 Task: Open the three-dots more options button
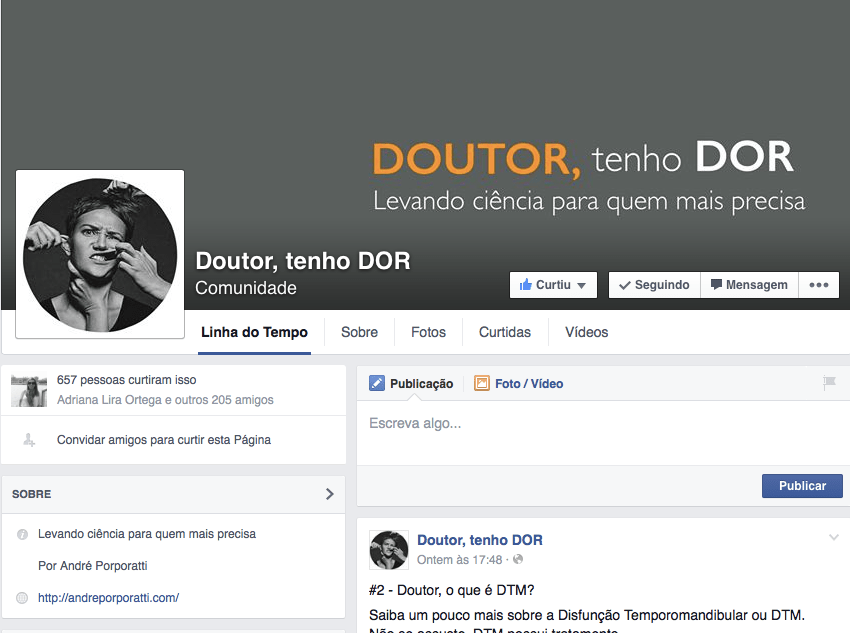tap(818, 285)
